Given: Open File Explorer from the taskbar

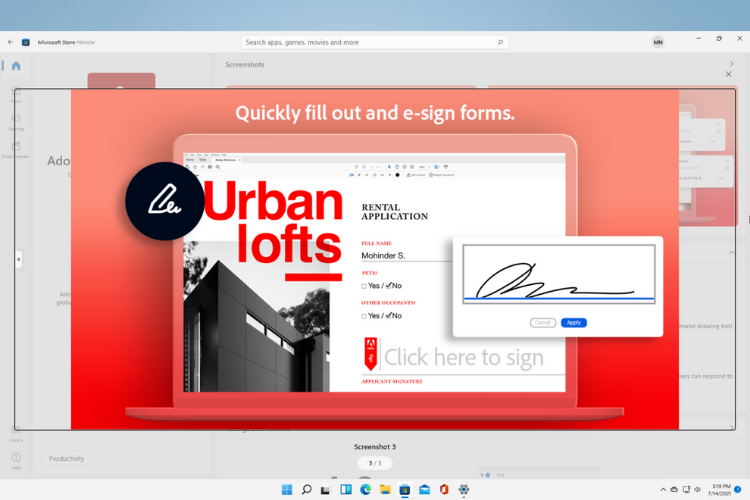Looking at the screenshot, I should click(385, 489).
